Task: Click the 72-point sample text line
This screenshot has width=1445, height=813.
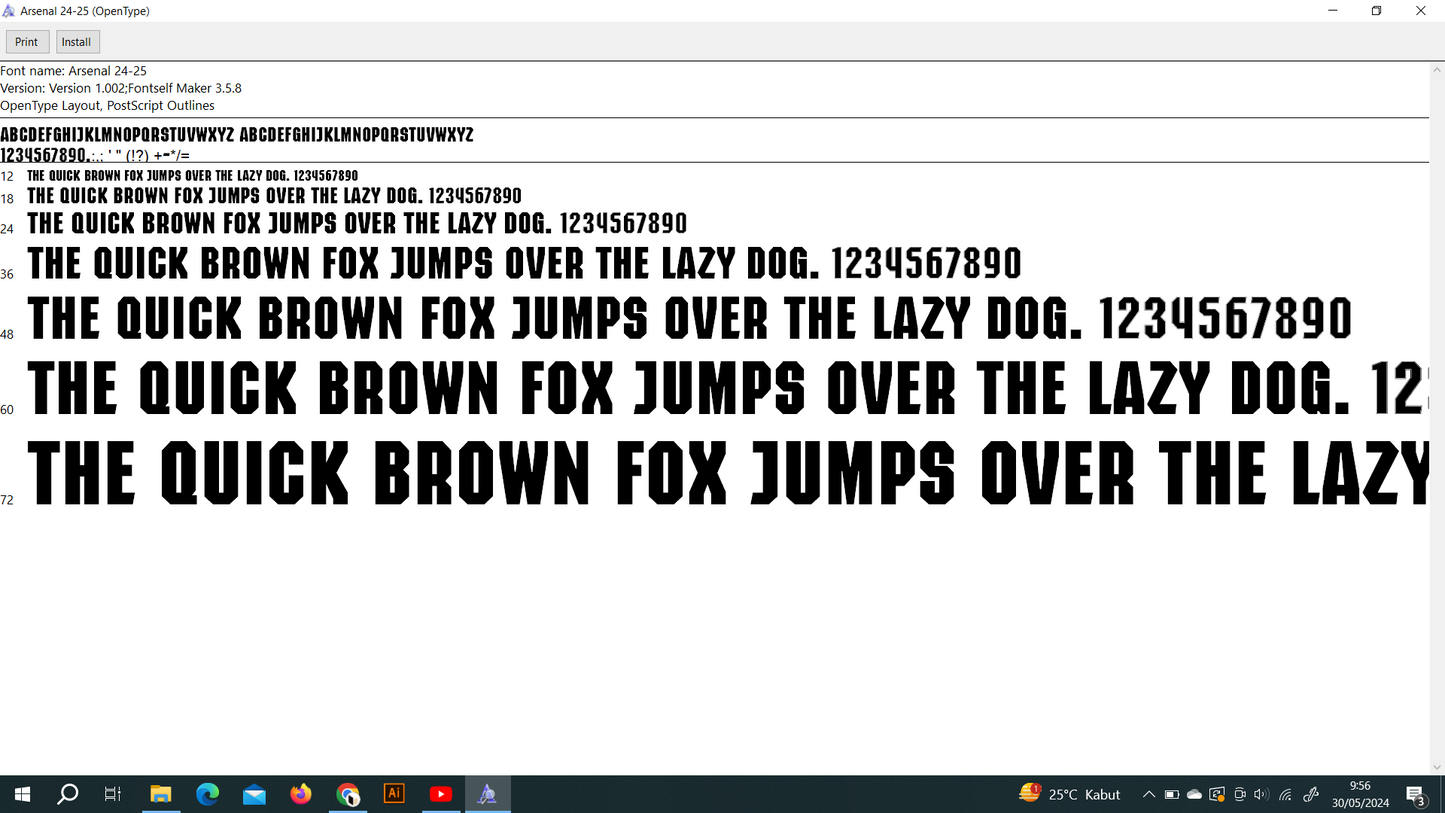Action: (x=728, y=472)
